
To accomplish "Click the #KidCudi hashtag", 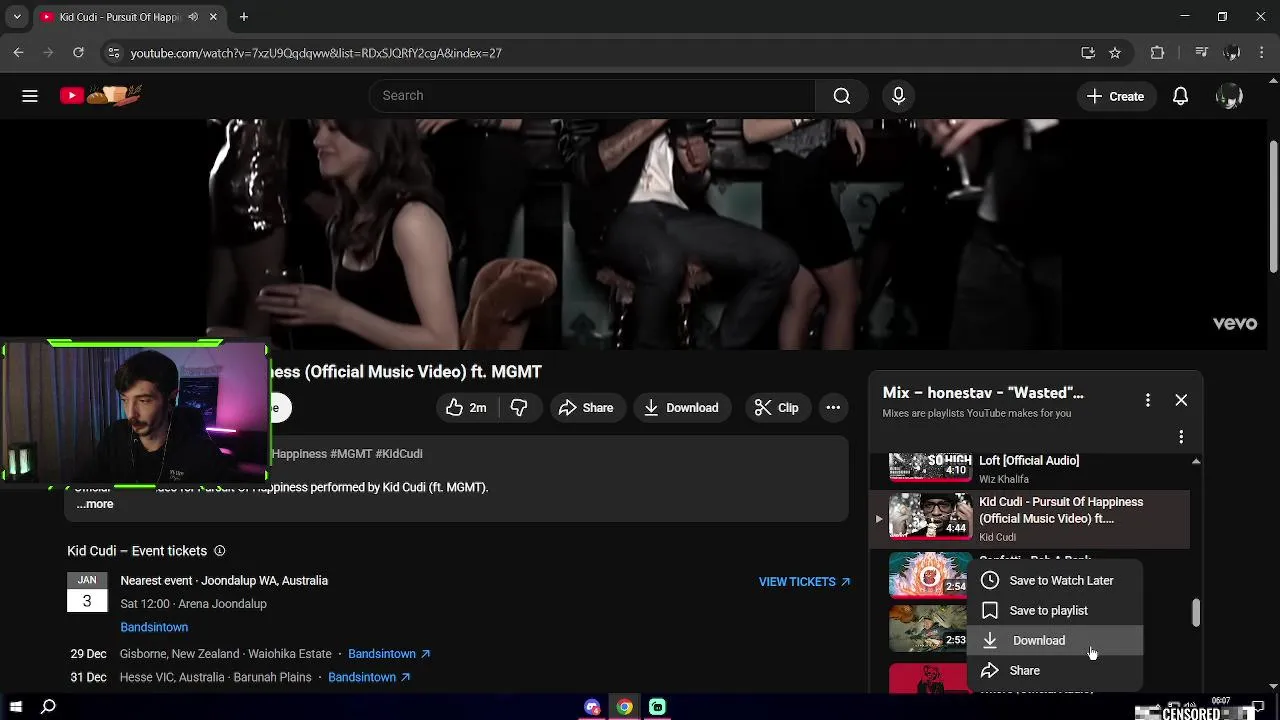I will tap(399, 454).
